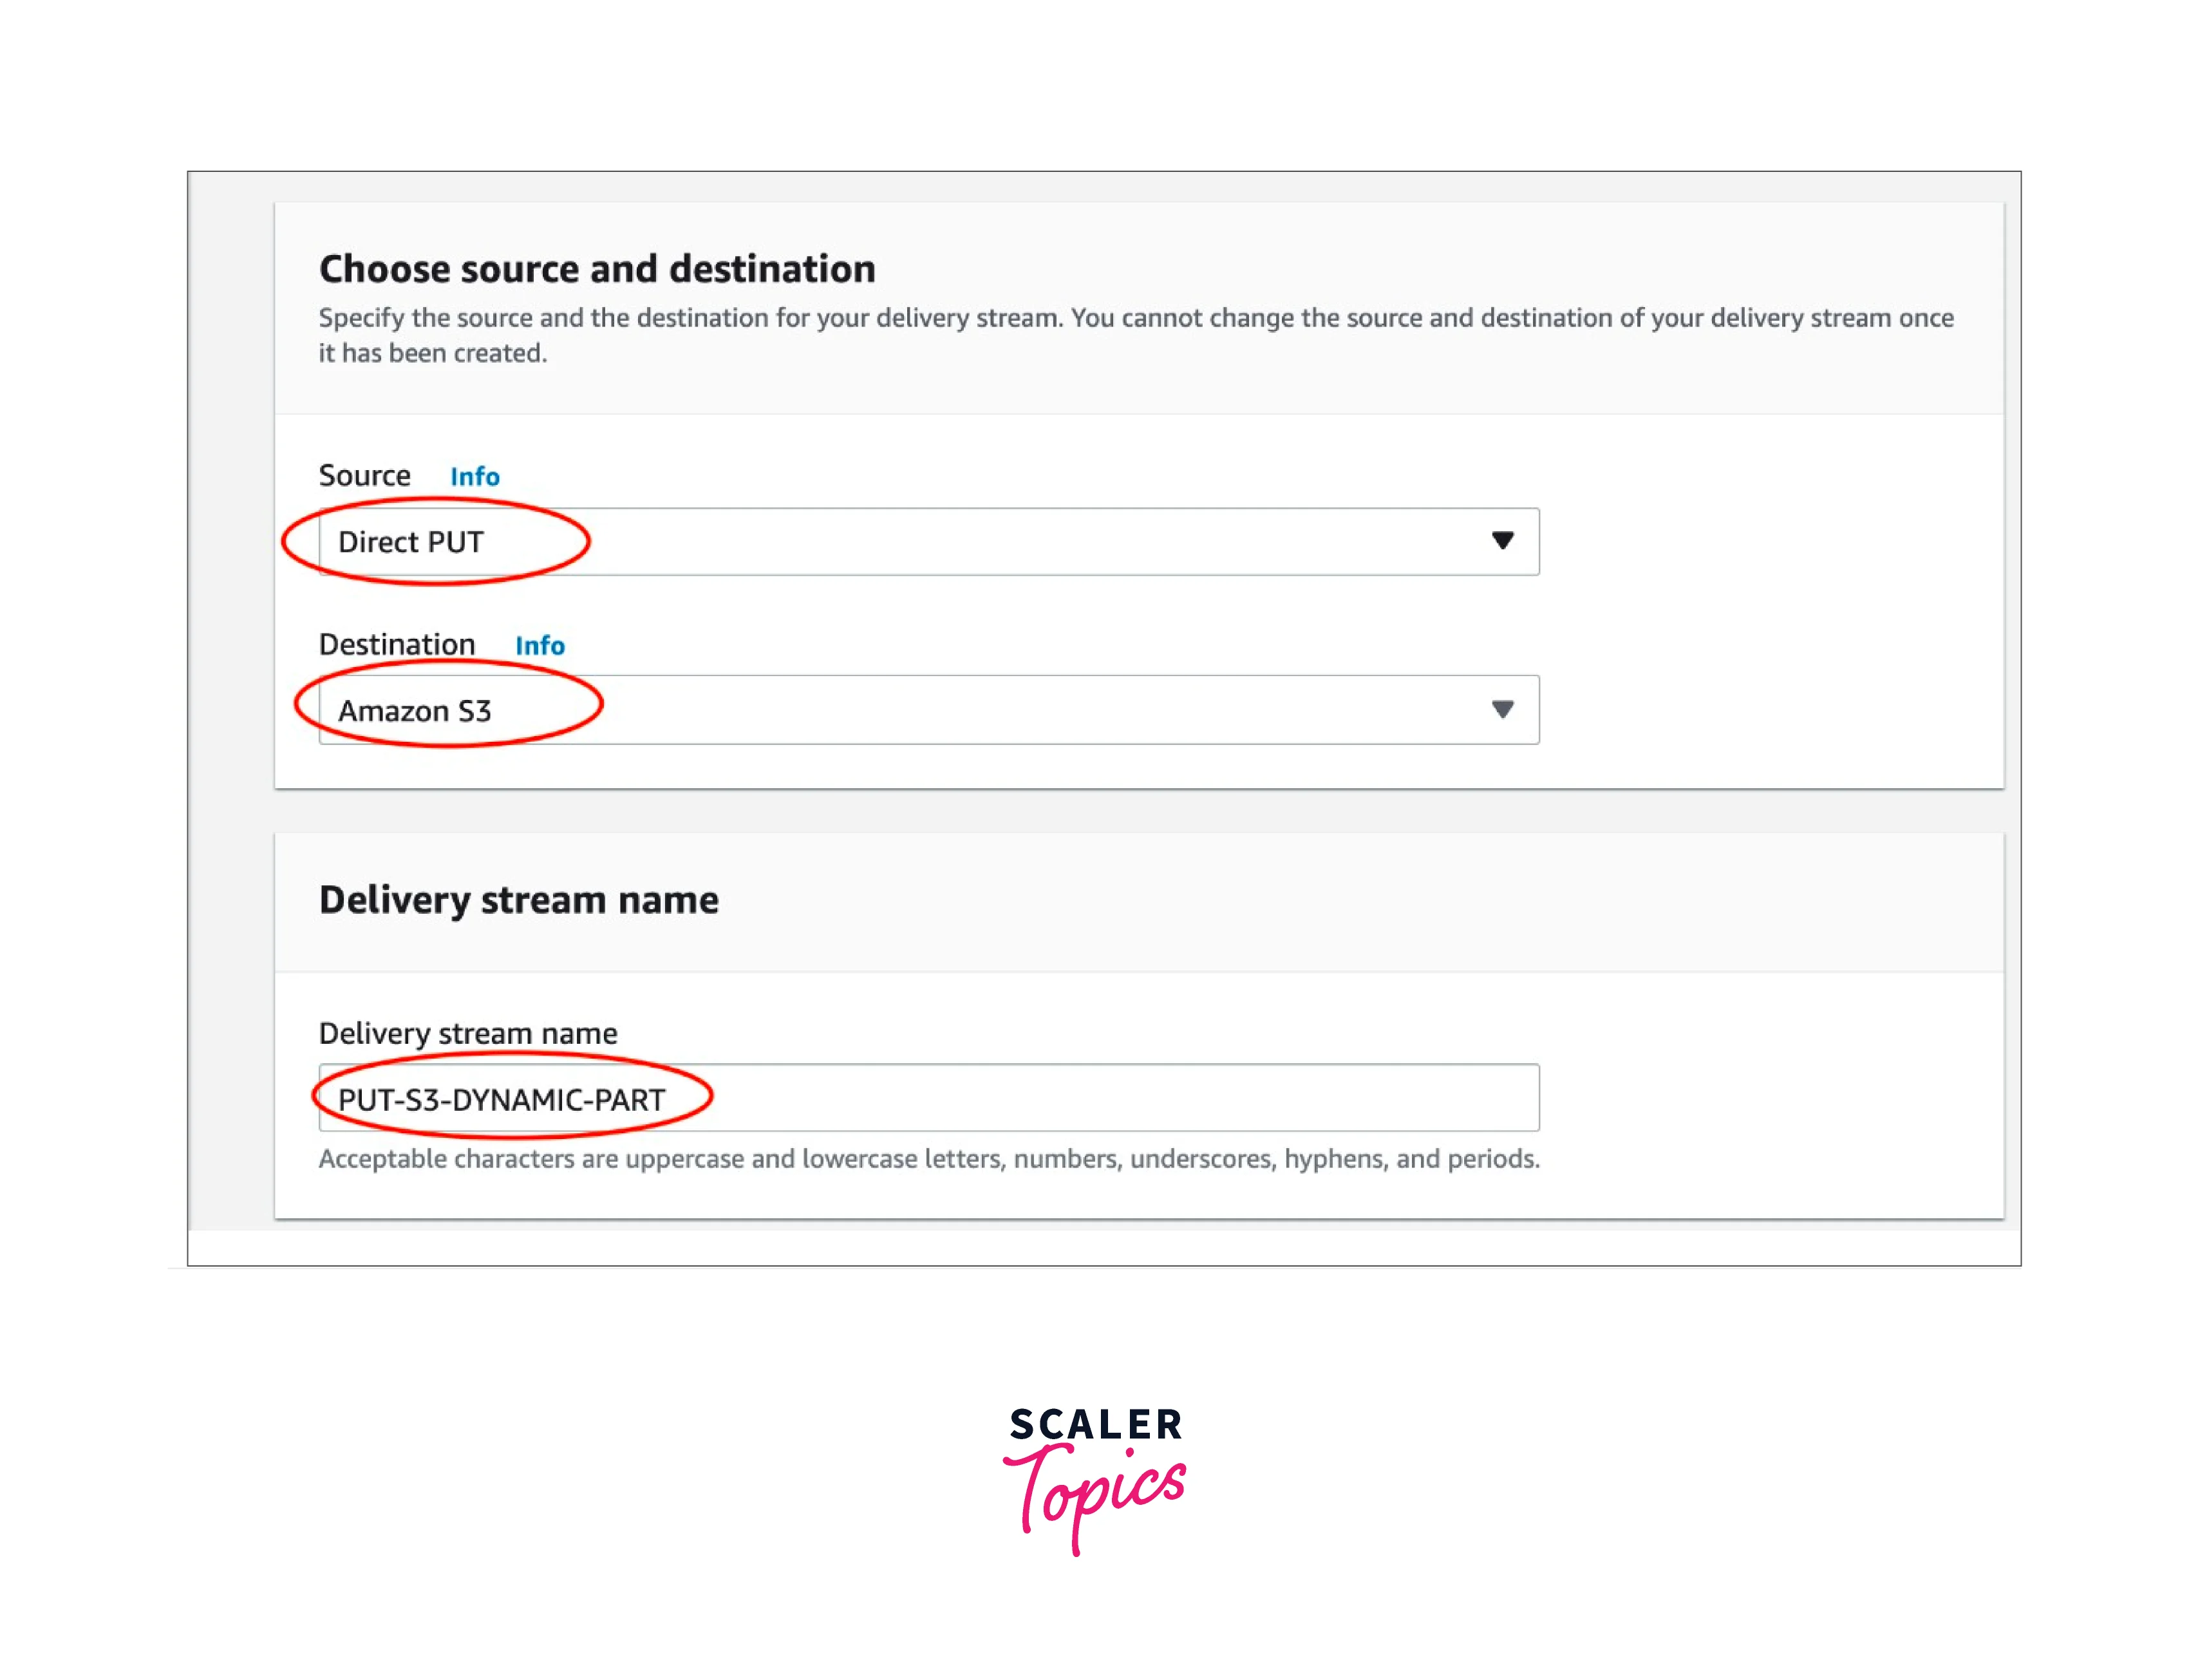The height and width of the screenshot is (1680, 2189).
Task: Click the Source field label
Action: [364, 475]
